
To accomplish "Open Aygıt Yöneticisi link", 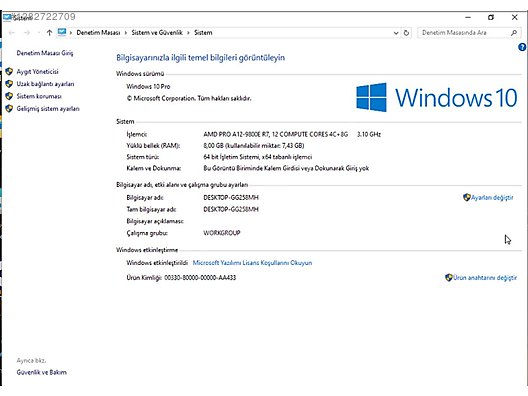I will click(x=37, y=71).
